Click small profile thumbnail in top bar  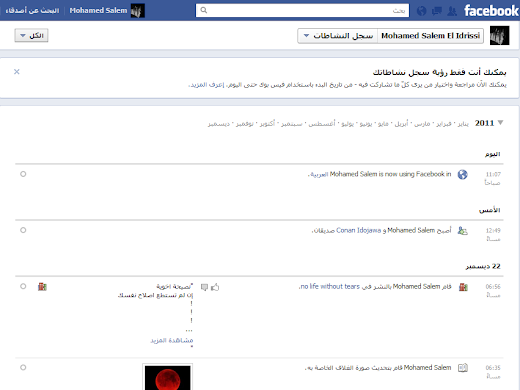(x=137, y=11)
